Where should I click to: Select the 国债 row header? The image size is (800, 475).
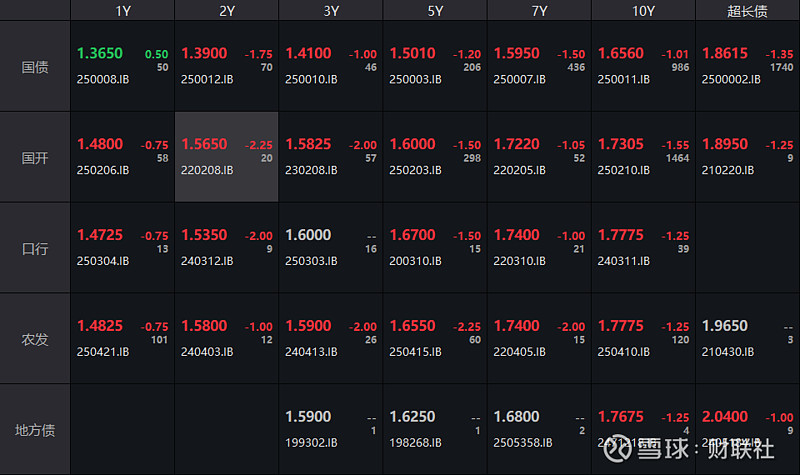click(35, 67)
